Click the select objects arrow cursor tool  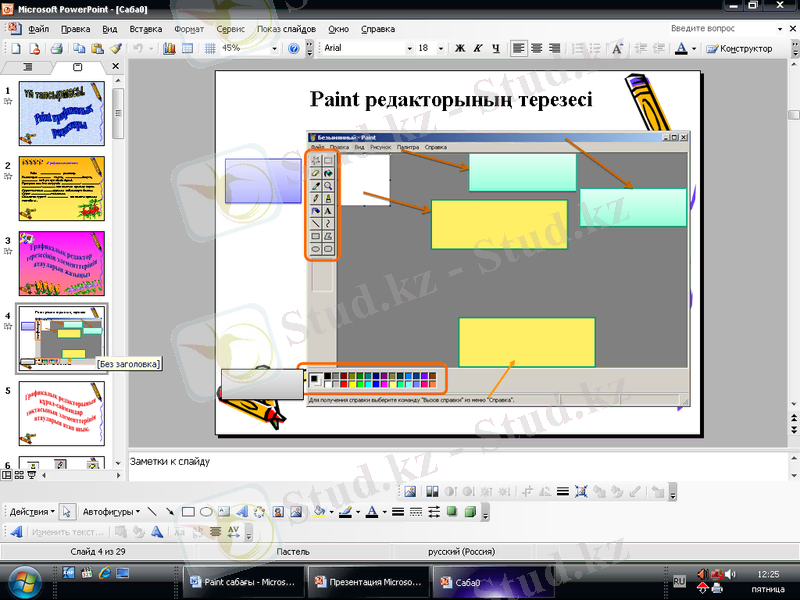point(67,511)
